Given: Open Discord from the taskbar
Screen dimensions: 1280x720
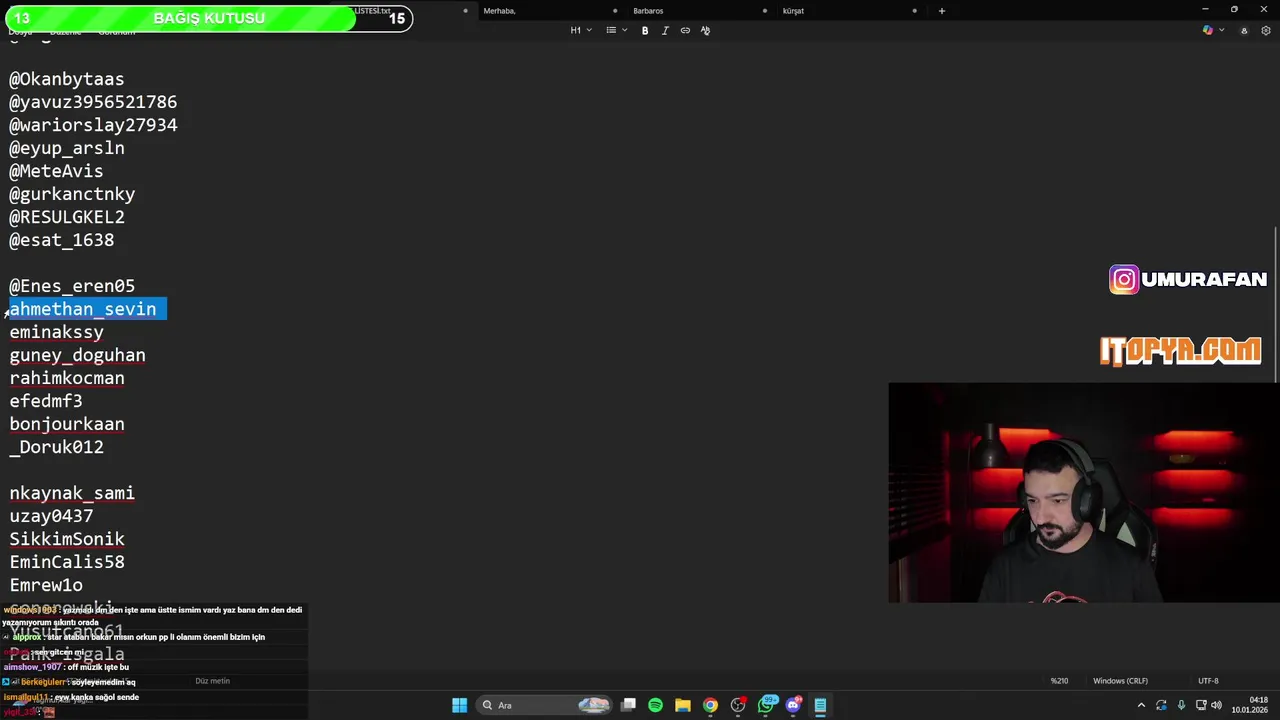Looking at the screenshot, I should pyautogui.click(x=794, y=705).
